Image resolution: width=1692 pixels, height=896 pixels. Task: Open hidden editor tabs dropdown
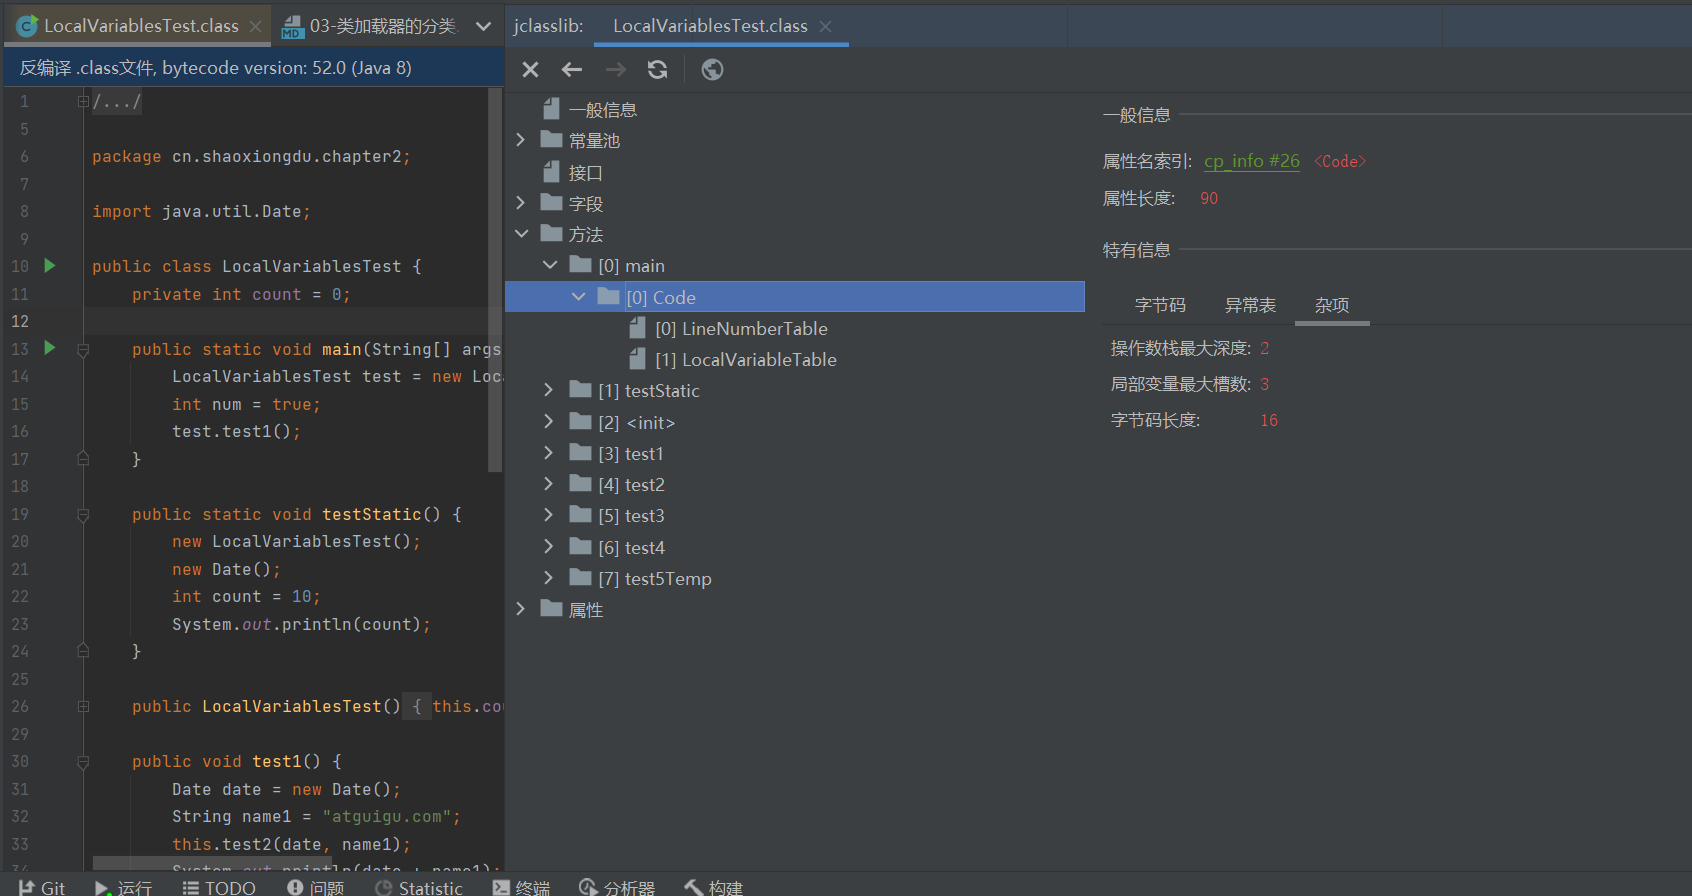point(484,26)
